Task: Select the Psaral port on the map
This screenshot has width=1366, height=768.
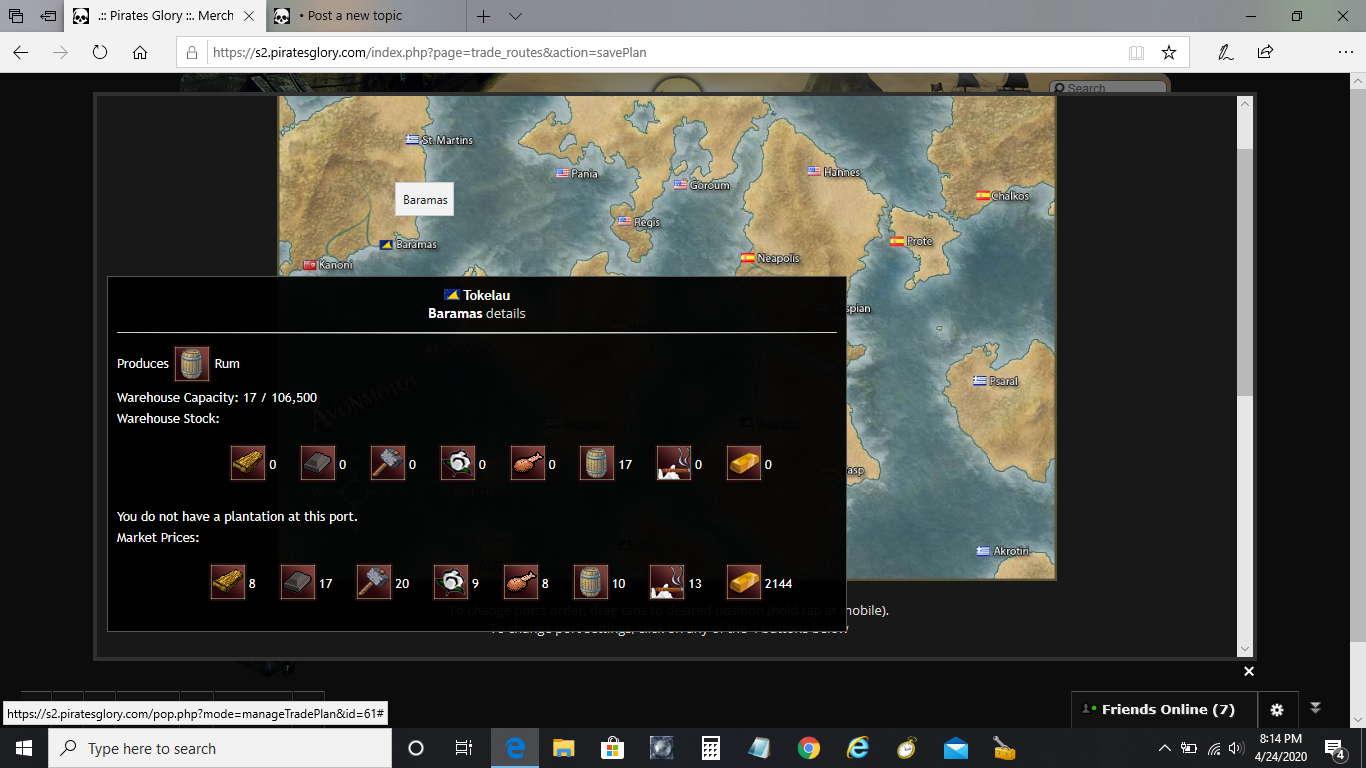Action: tap(996, 381)
